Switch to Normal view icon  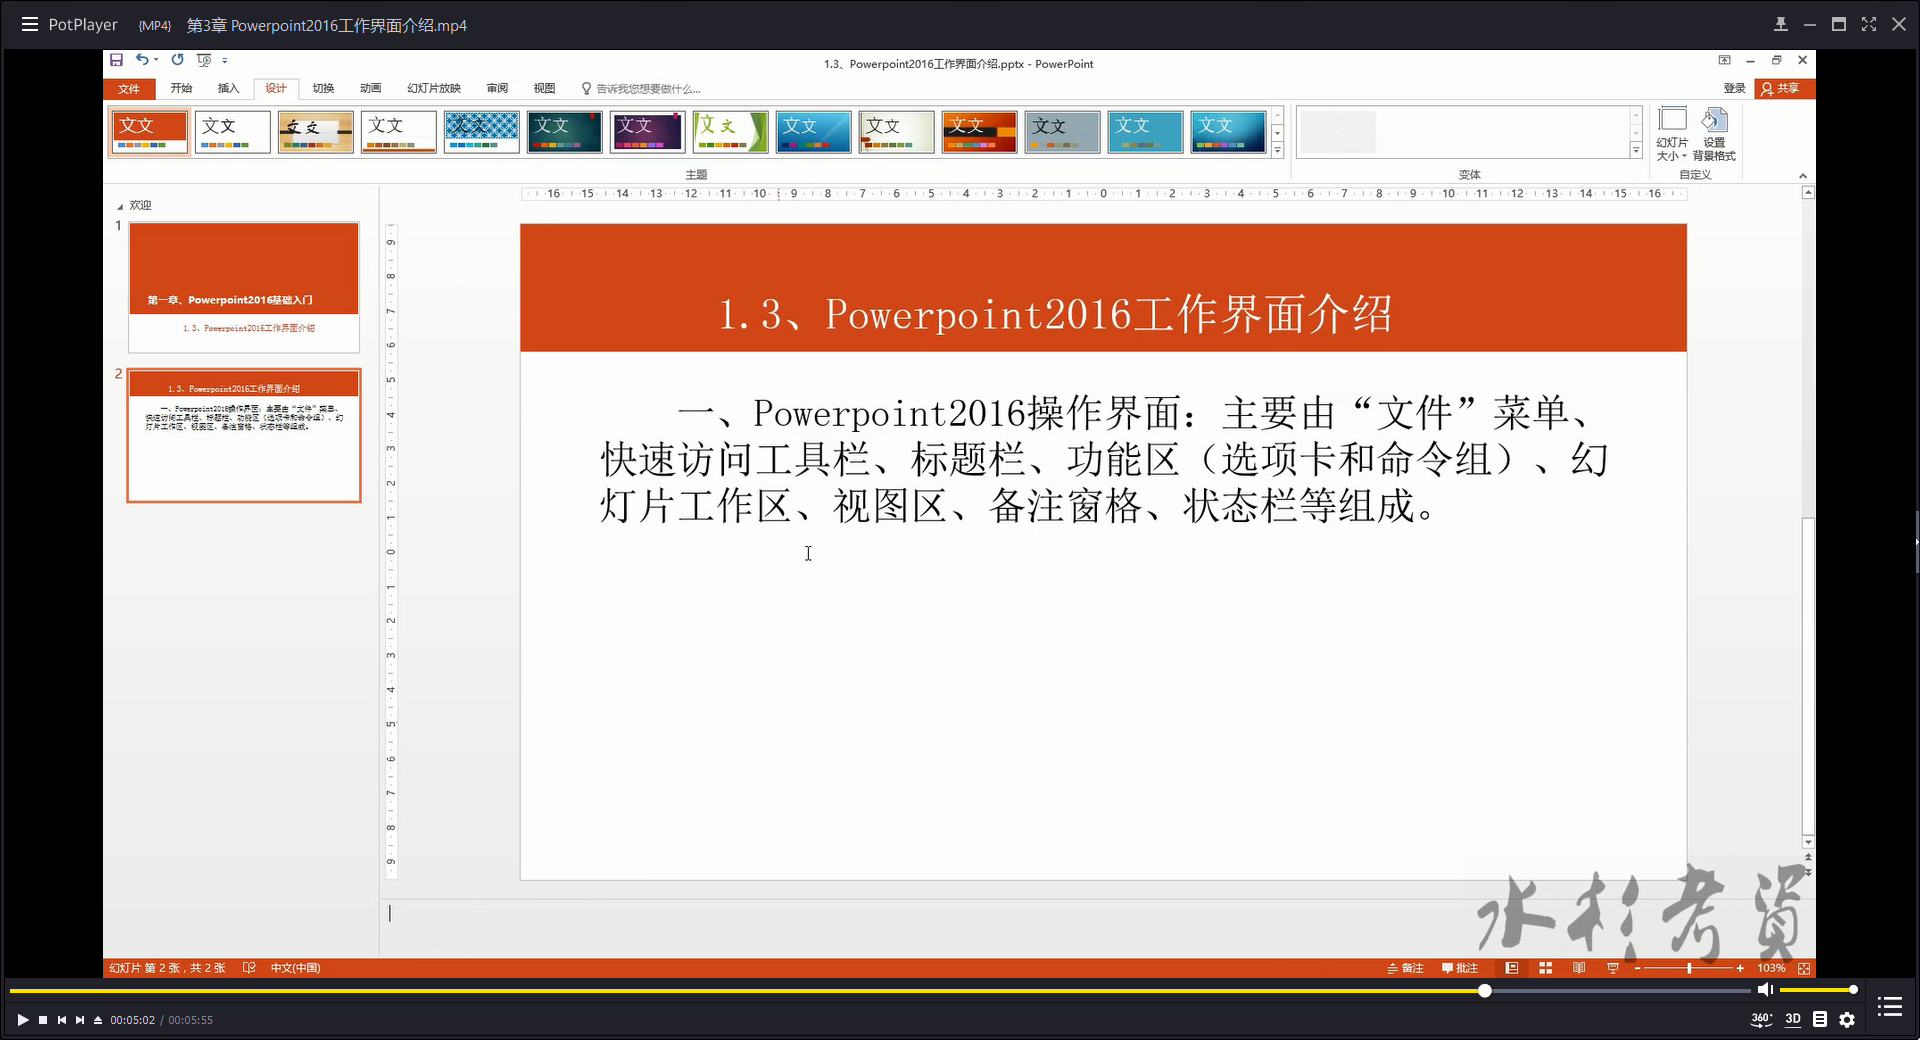(1512, 968)
